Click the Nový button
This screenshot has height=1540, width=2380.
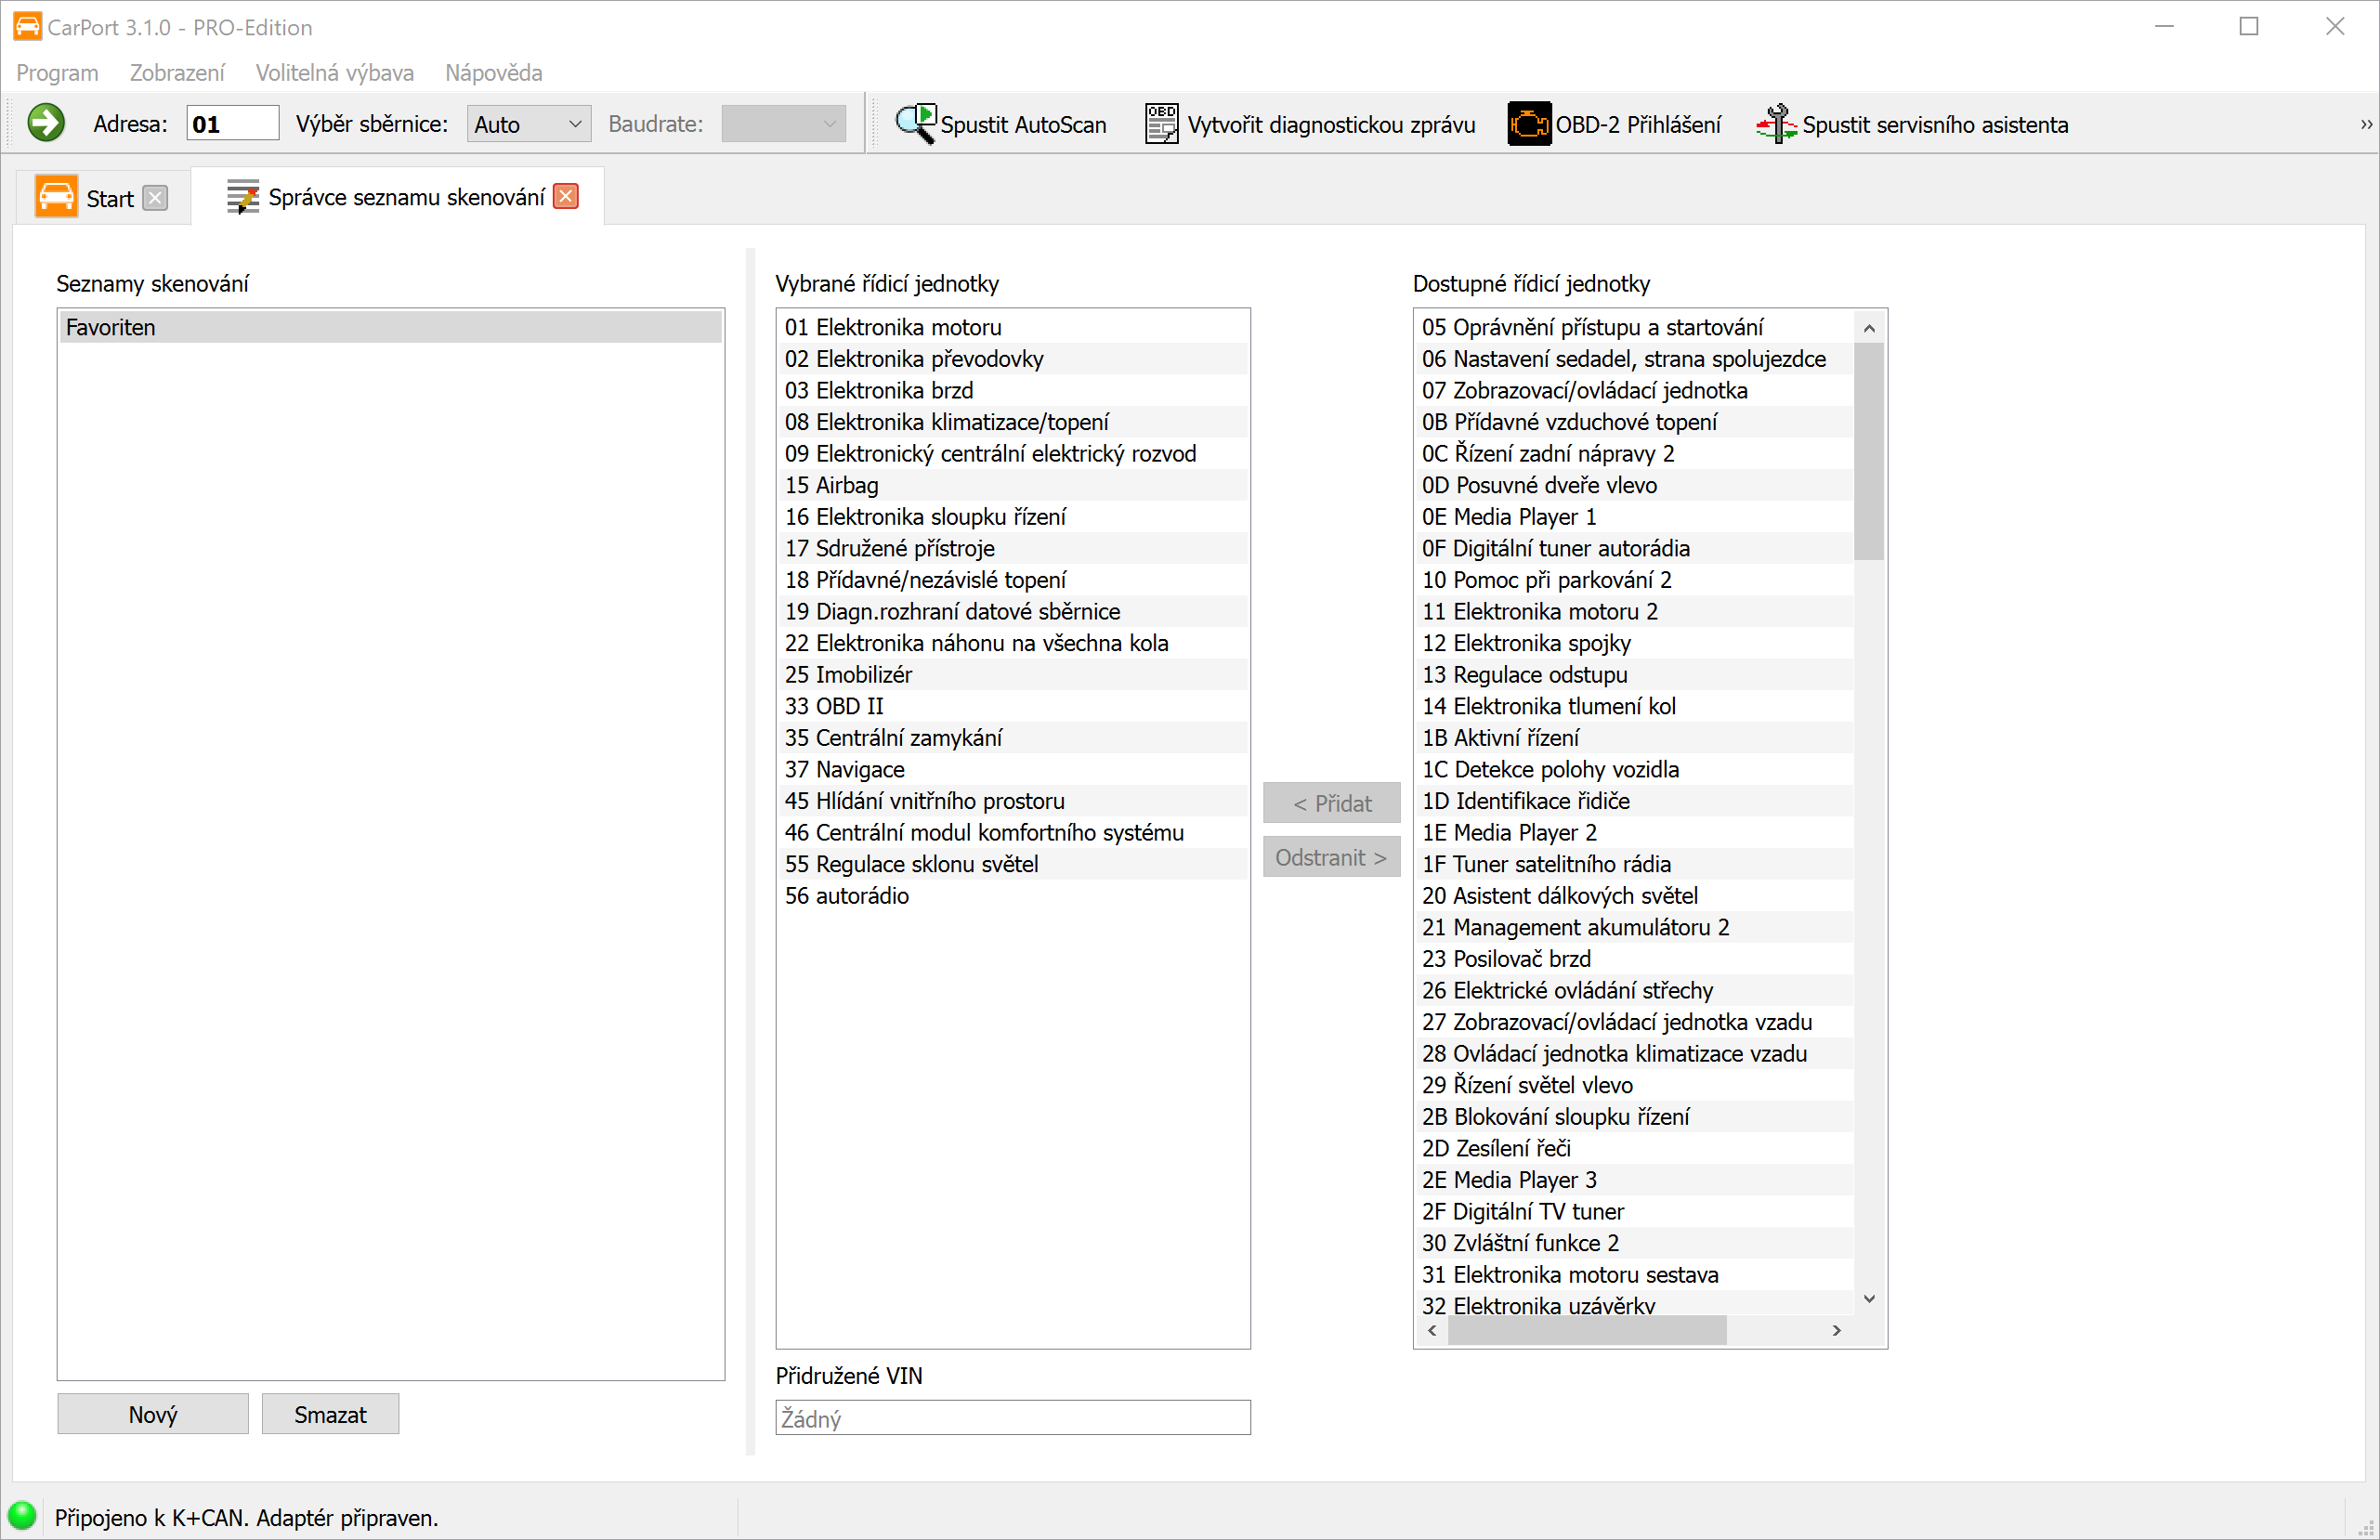pos(152,1414)
